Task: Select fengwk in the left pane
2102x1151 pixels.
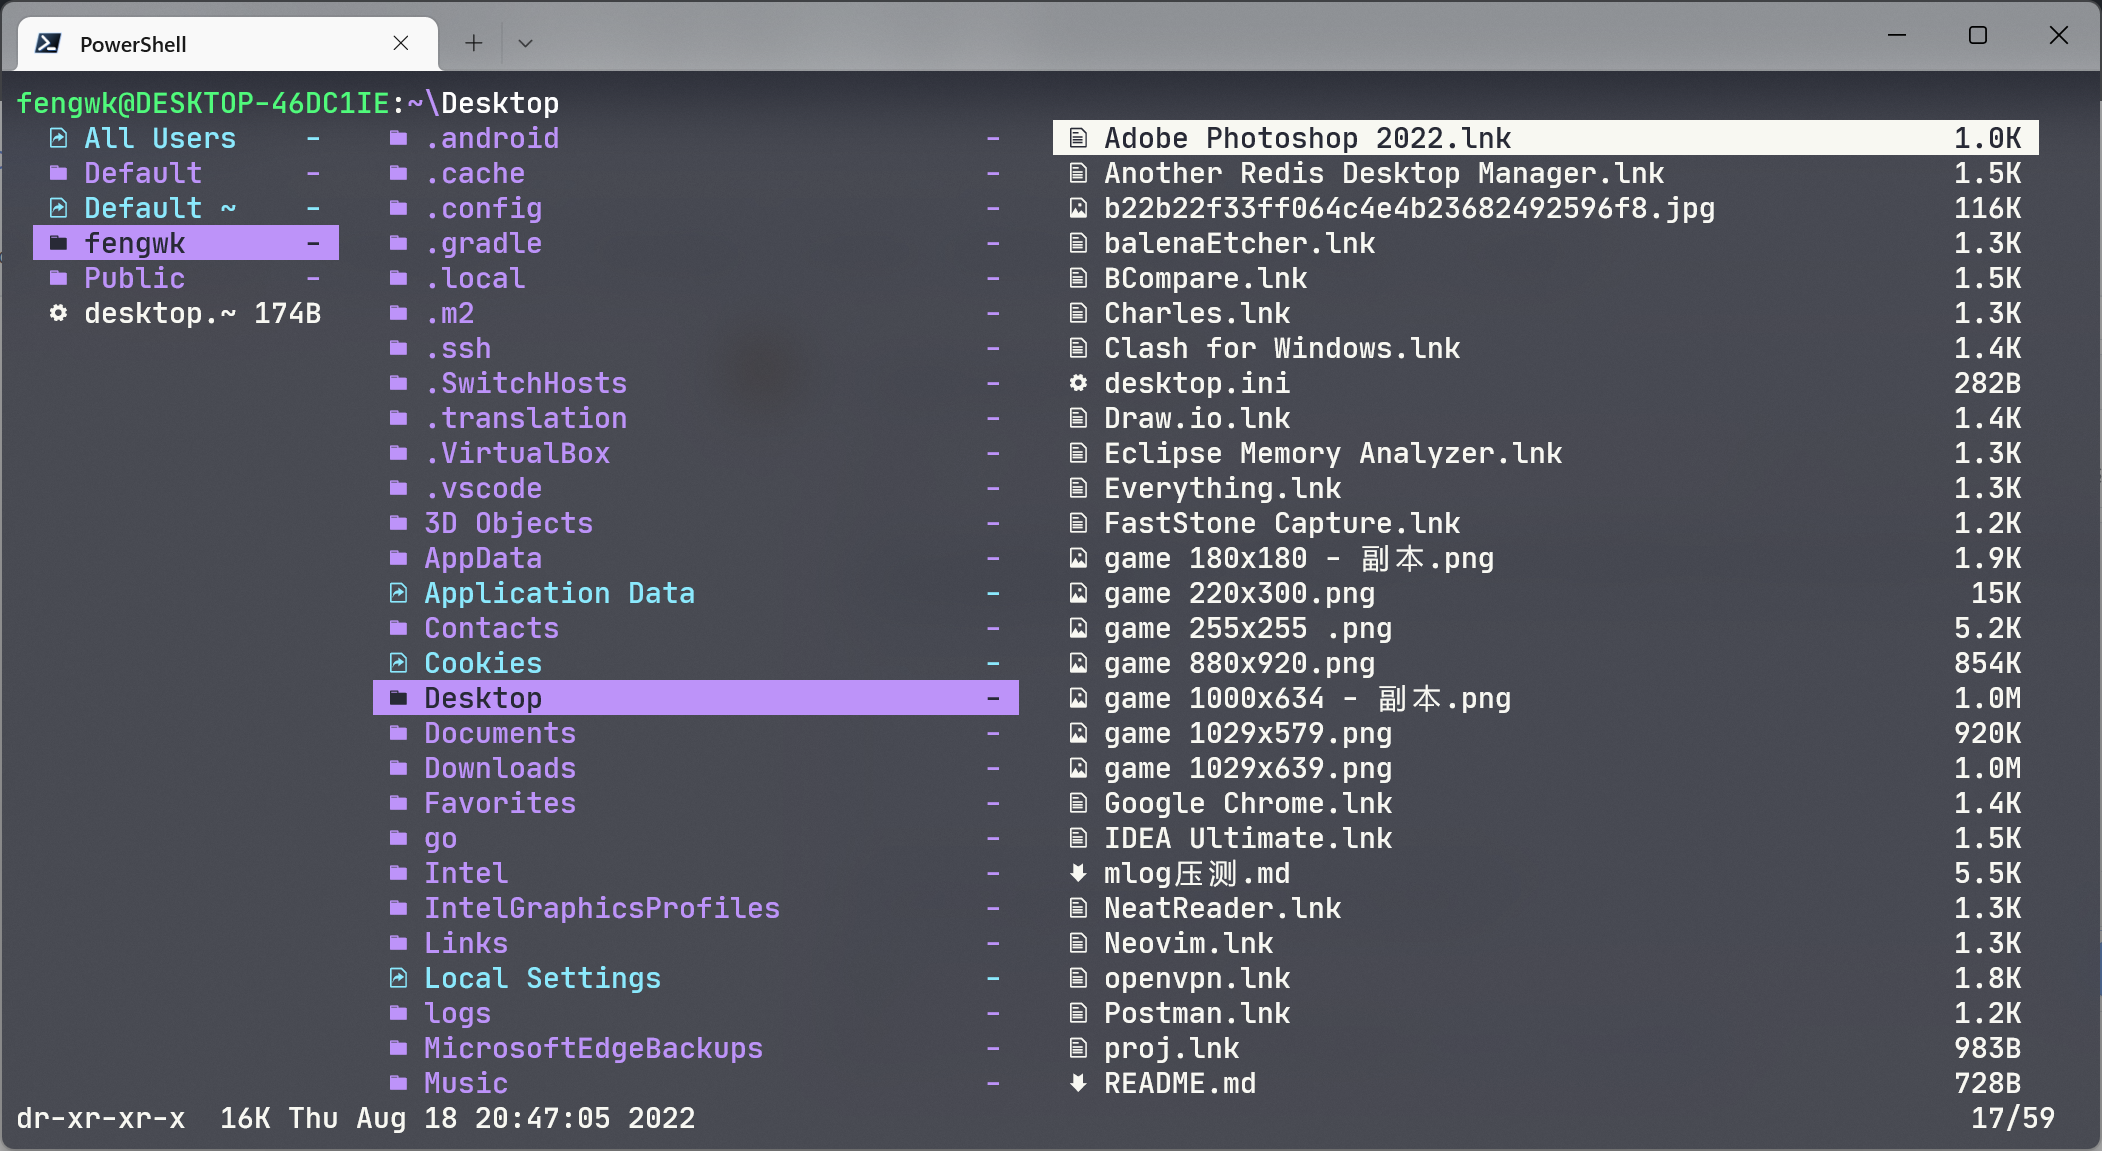Action: [135, 242]
